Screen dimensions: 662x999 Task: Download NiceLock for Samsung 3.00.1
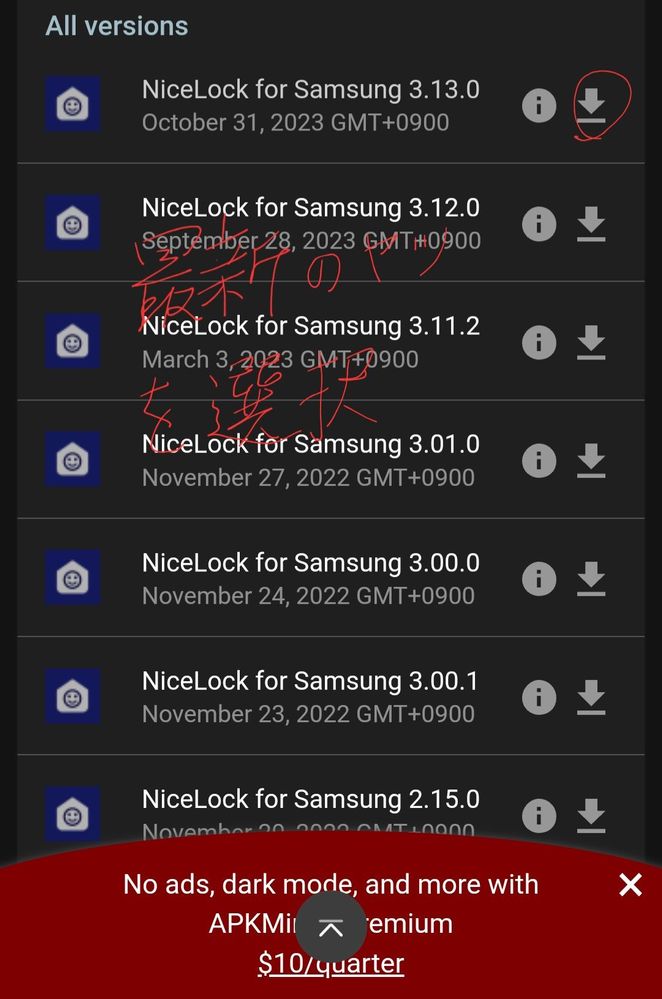[591, 697]
